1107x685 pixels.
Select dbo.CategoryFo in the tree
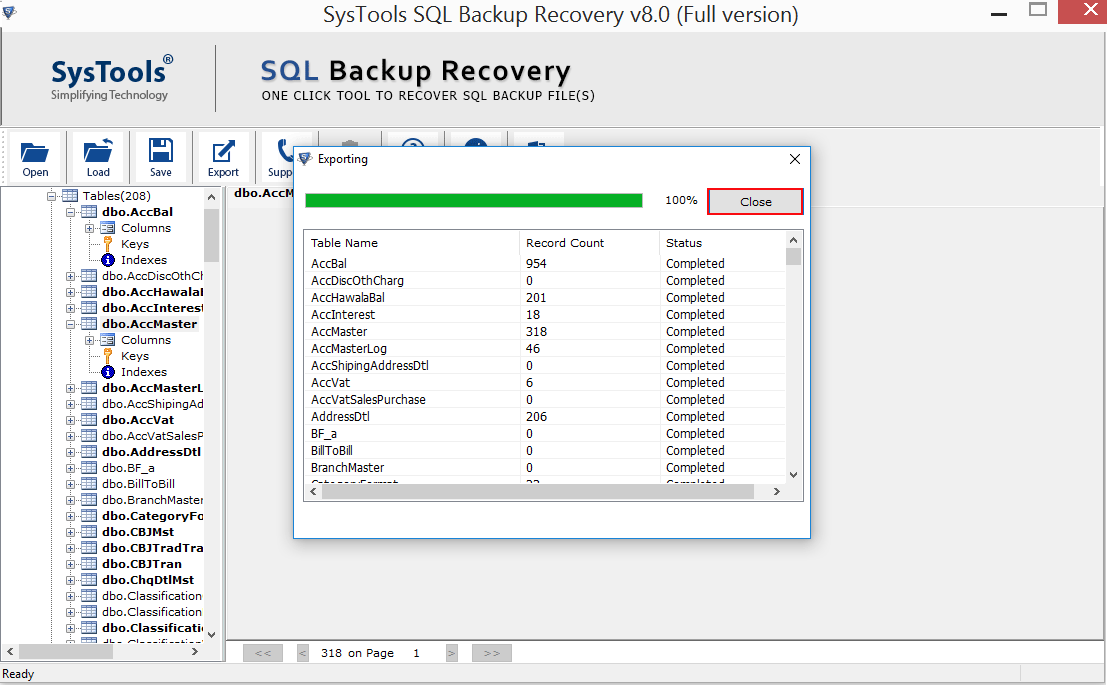[x=152, y=516]
